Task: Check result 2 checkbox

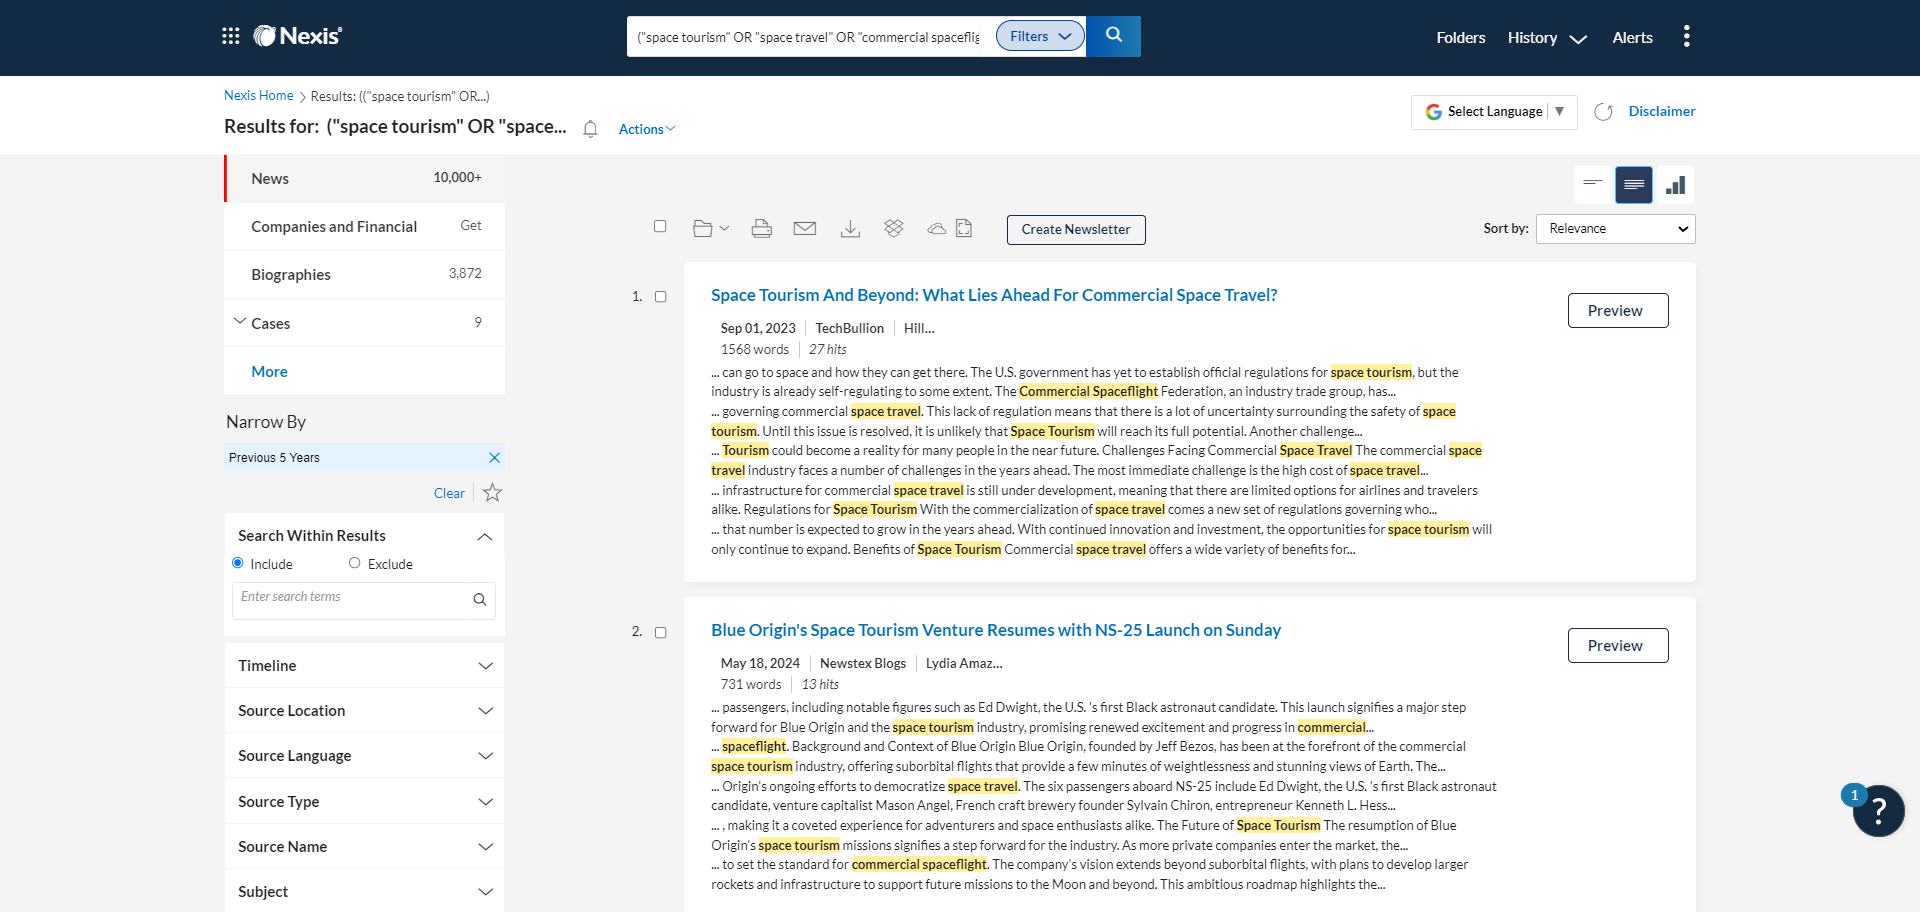Action: coord(660,633)
